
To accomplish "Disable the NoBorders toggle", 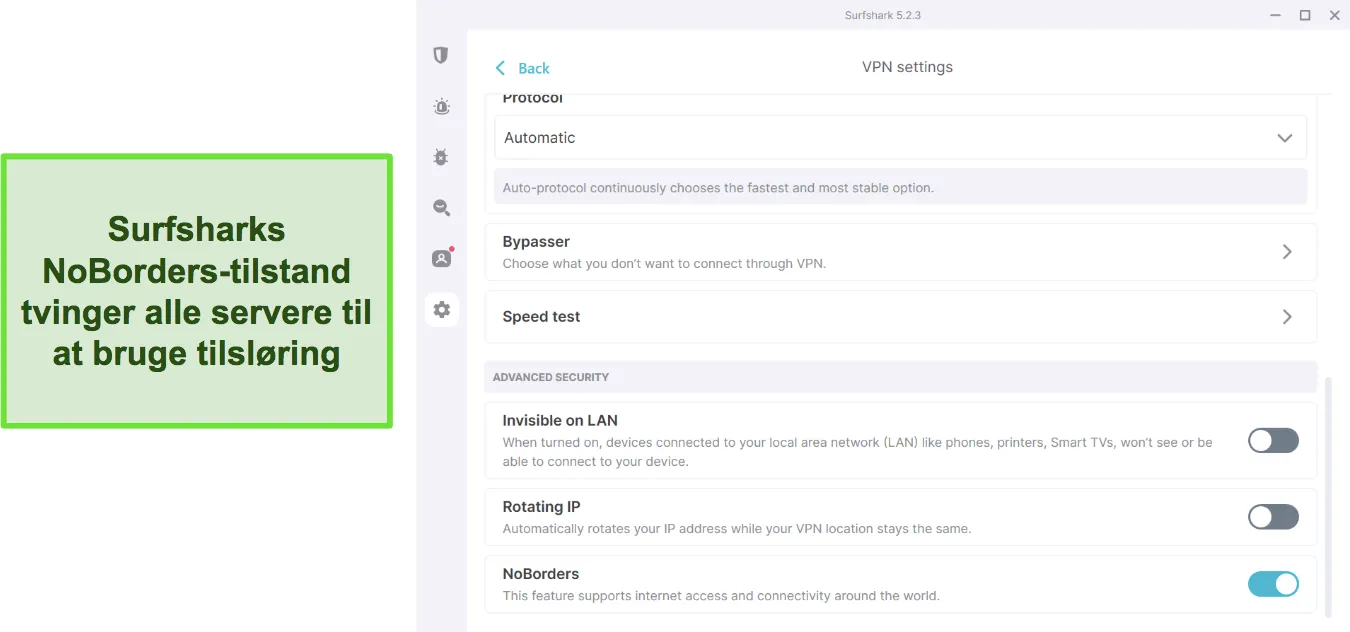I will (x=1273, y=584).
